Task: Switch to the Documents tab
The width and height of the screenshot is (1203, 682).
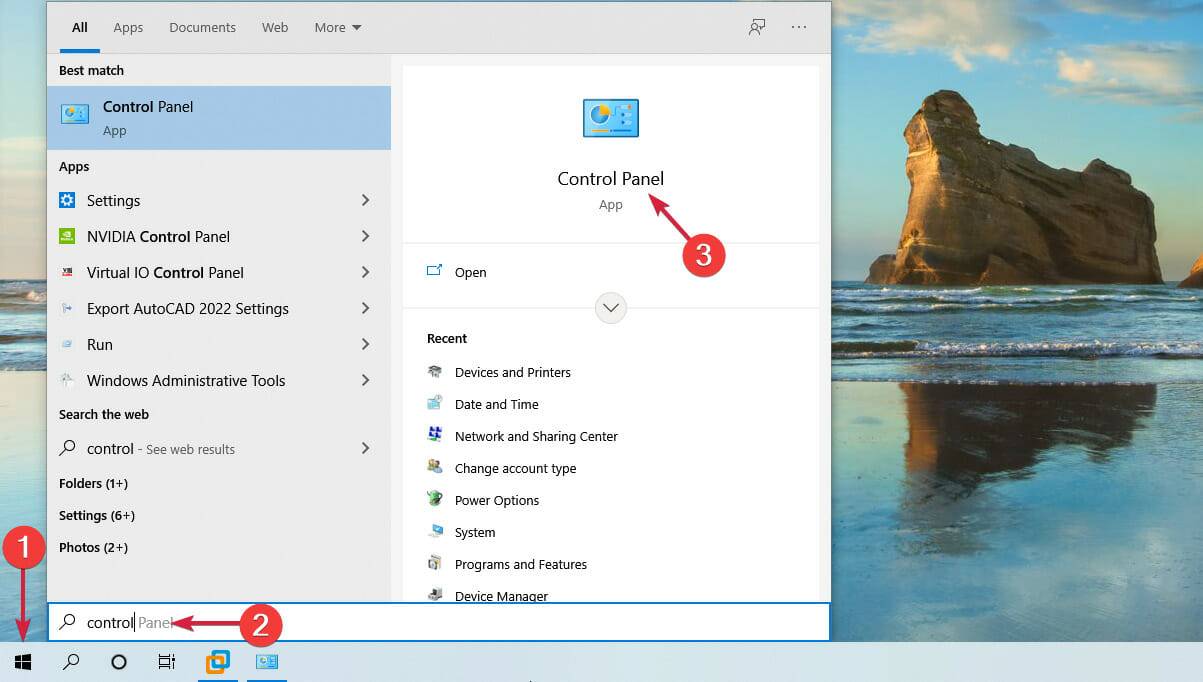Action: (x=202, y=27)
